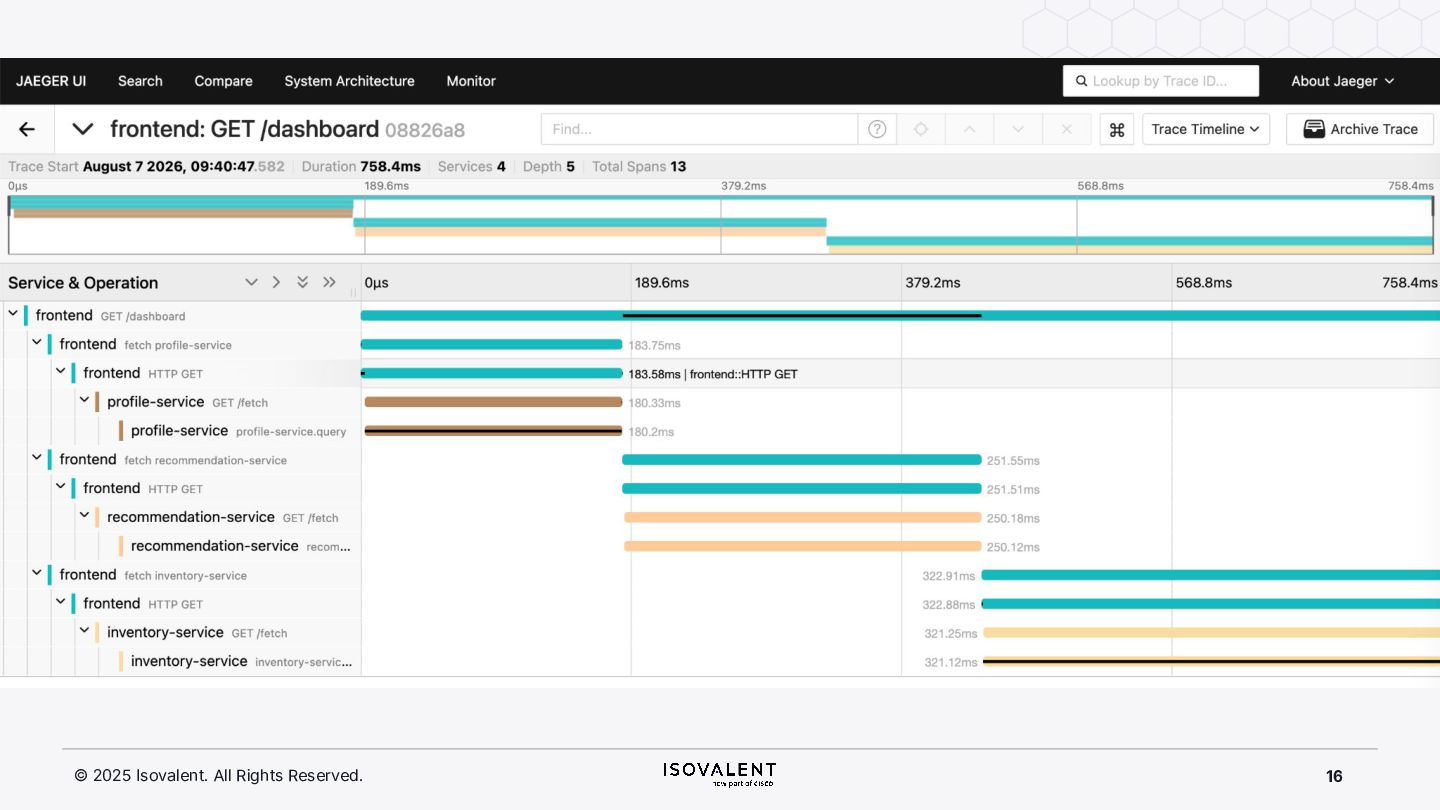The image size is (1440, 810).
Task: Collapse the frontend GET /dashboard root span
Action: pos(13,314)
